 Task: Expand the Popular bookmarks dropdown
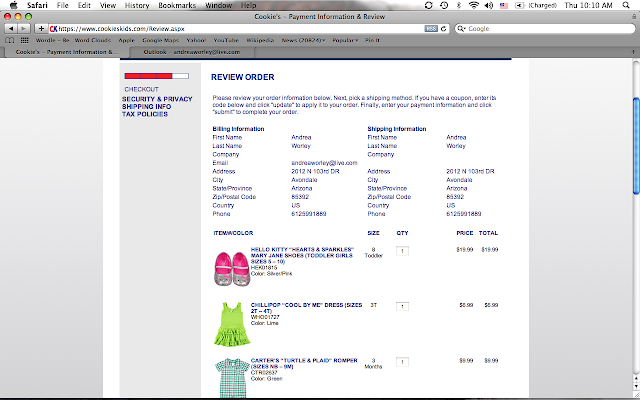click(345, 40)
